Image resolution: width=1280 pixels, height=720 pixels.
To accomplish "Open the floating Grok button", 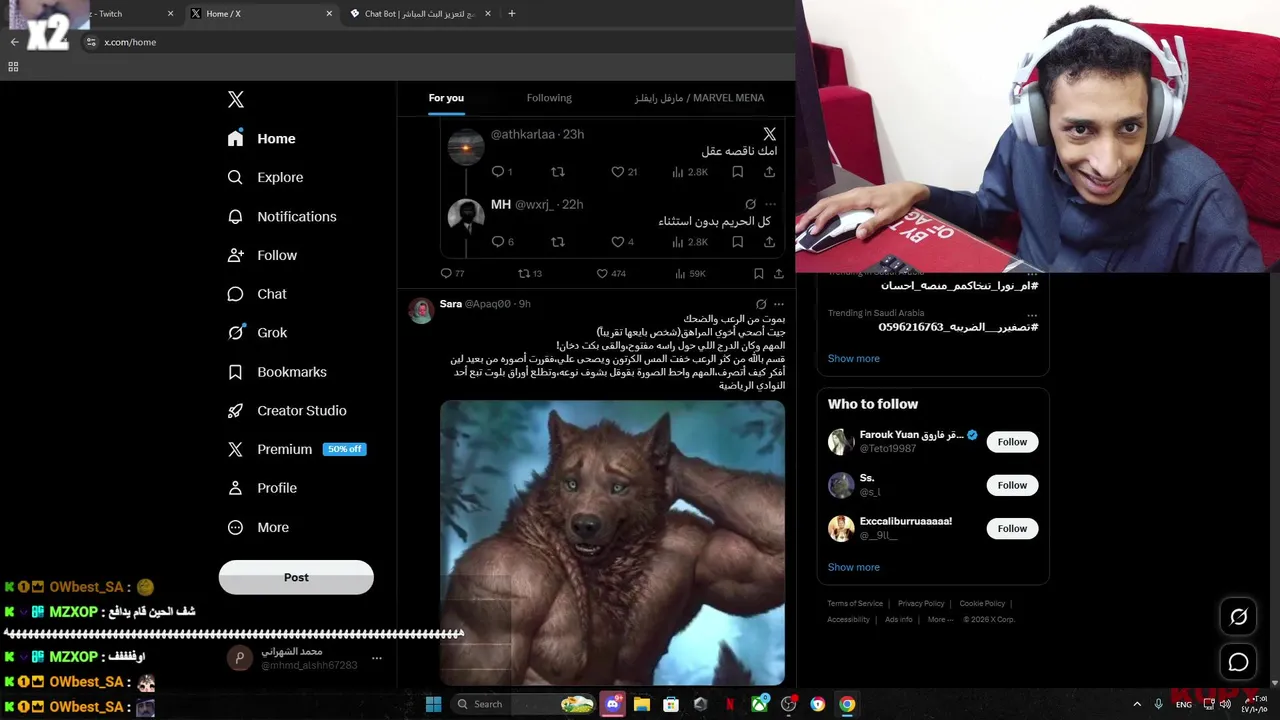I will tap(1238, 617).
